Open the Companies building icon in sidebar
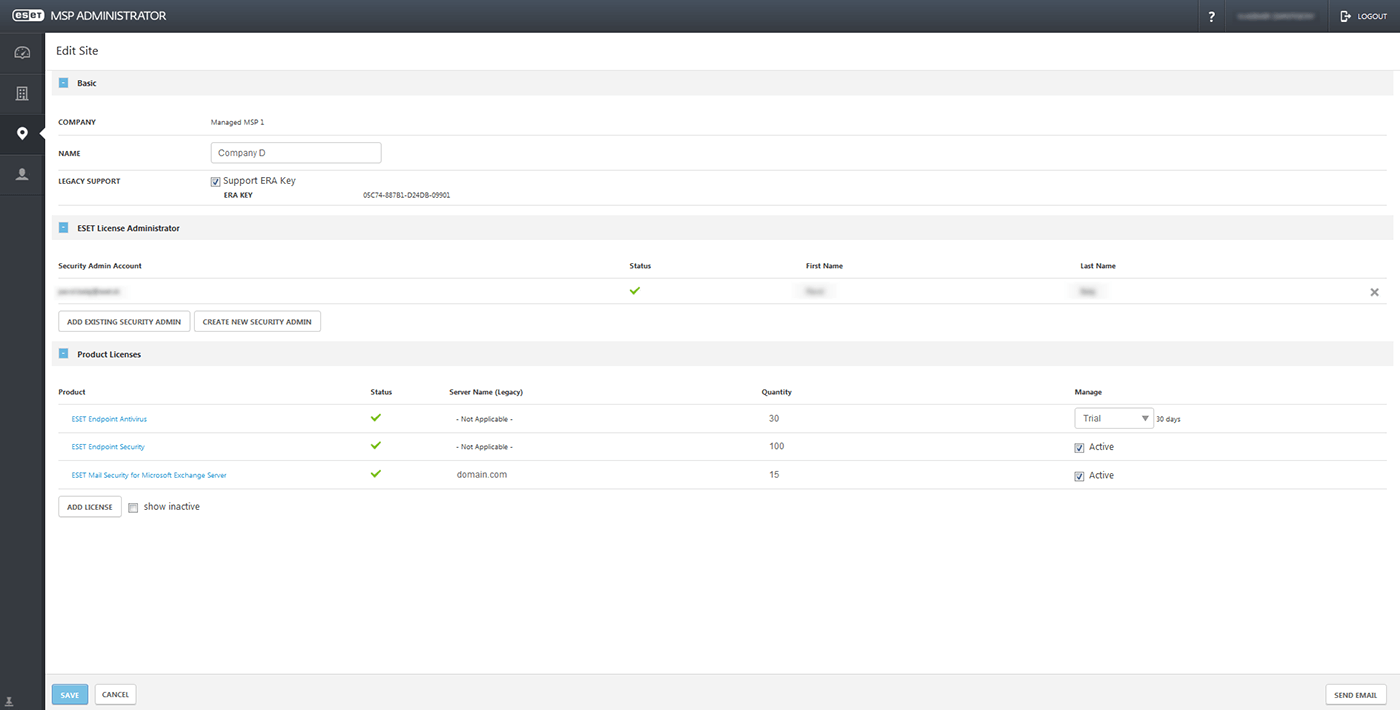The image size is (1400, 710). coord(22,94)
